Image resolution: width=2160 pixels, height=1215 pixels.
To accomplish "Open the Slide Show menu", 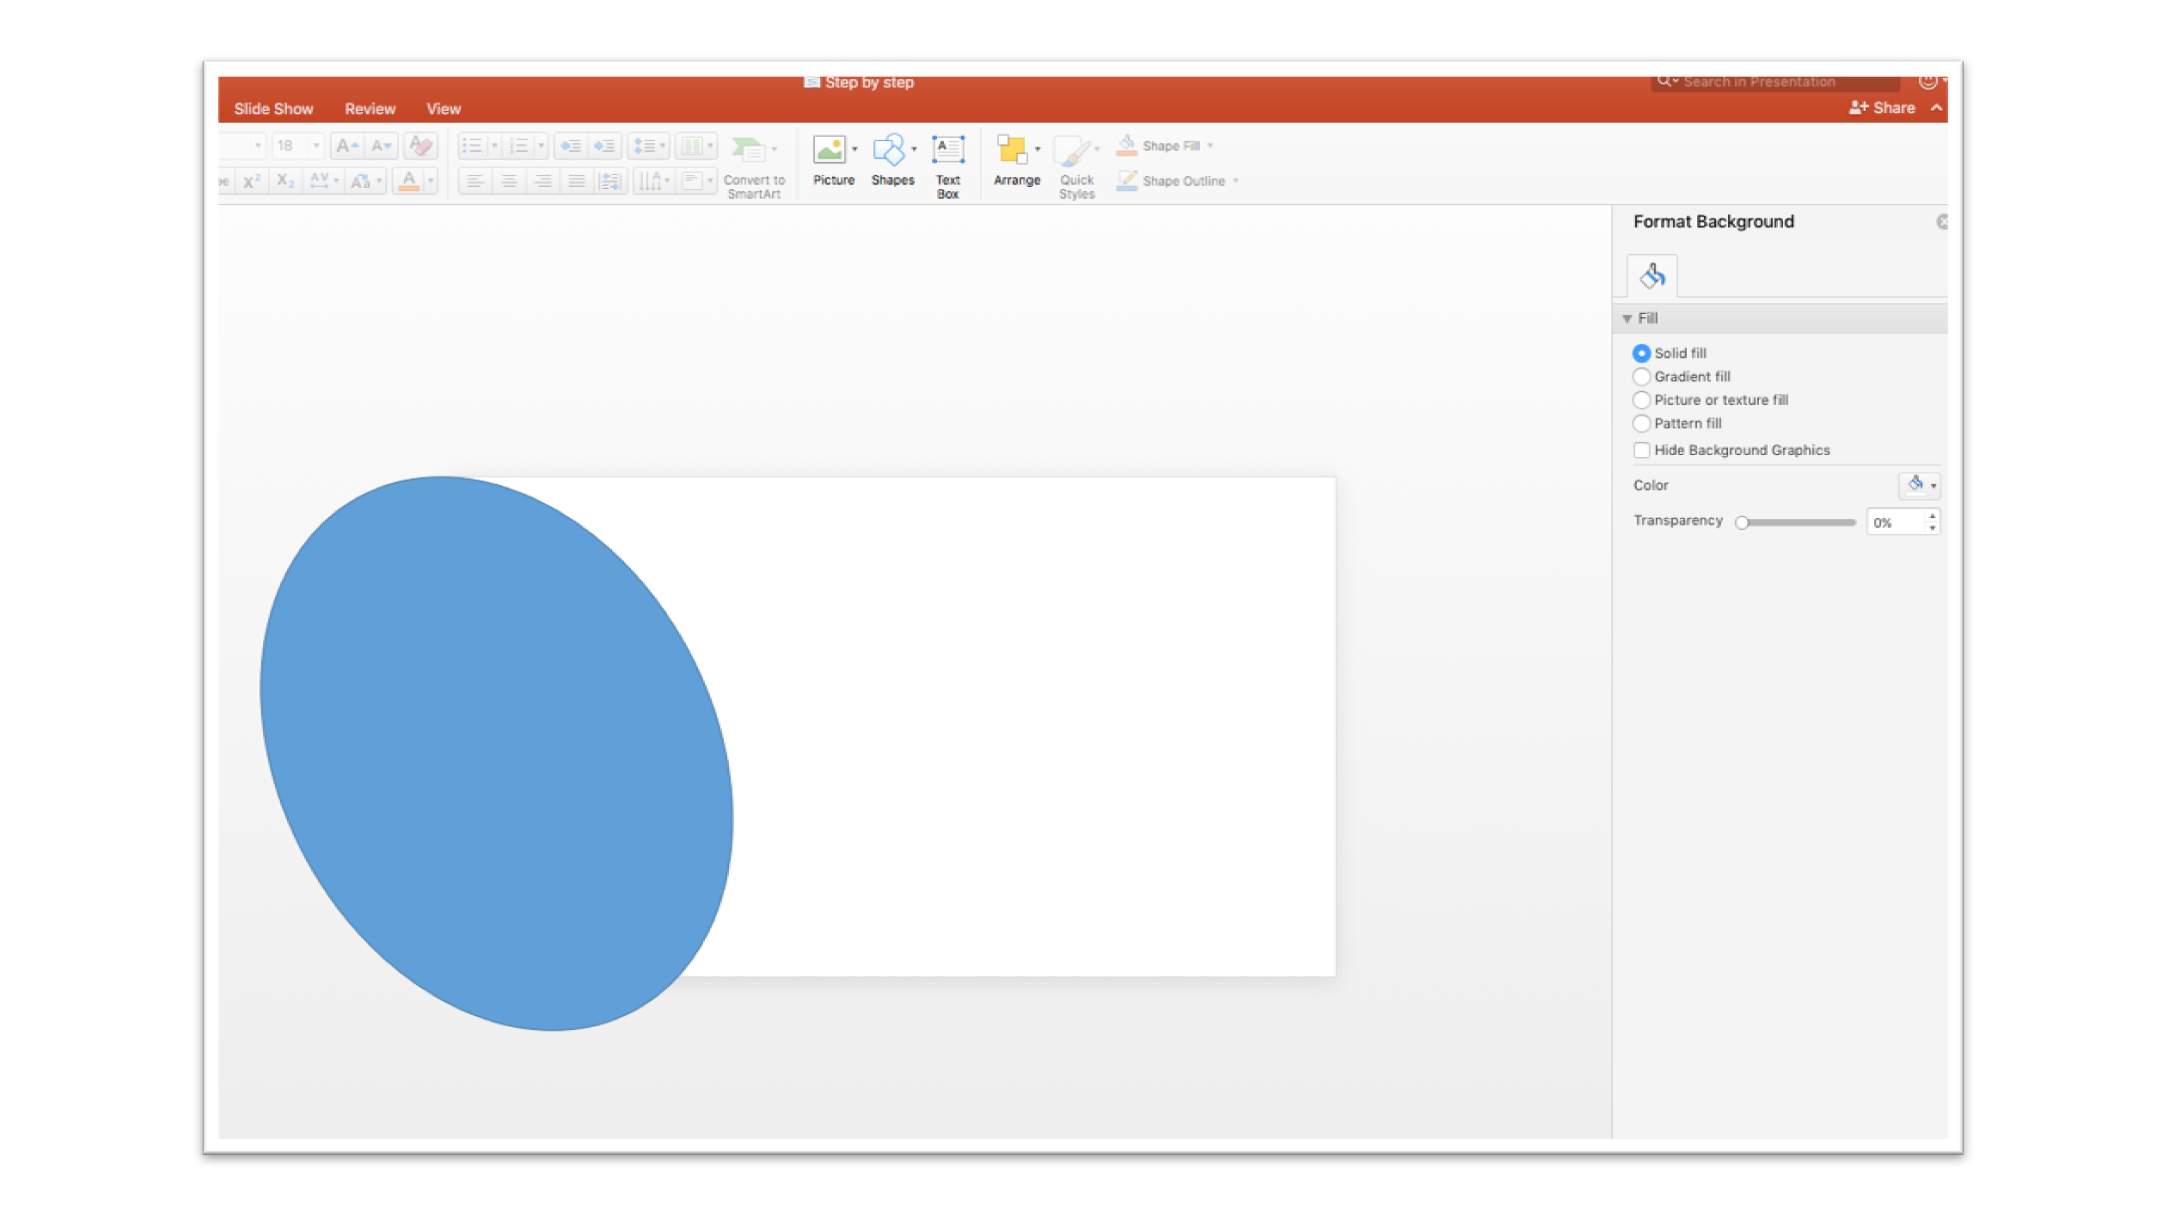I will pyautogui.click(x=273, y=108).
